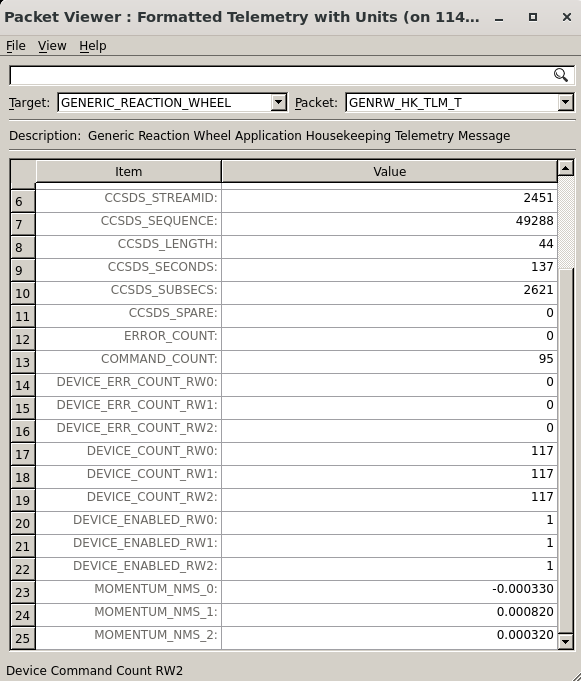Screen dimensions: 581x681
Task: Click the Value column header
Action: 390,172
